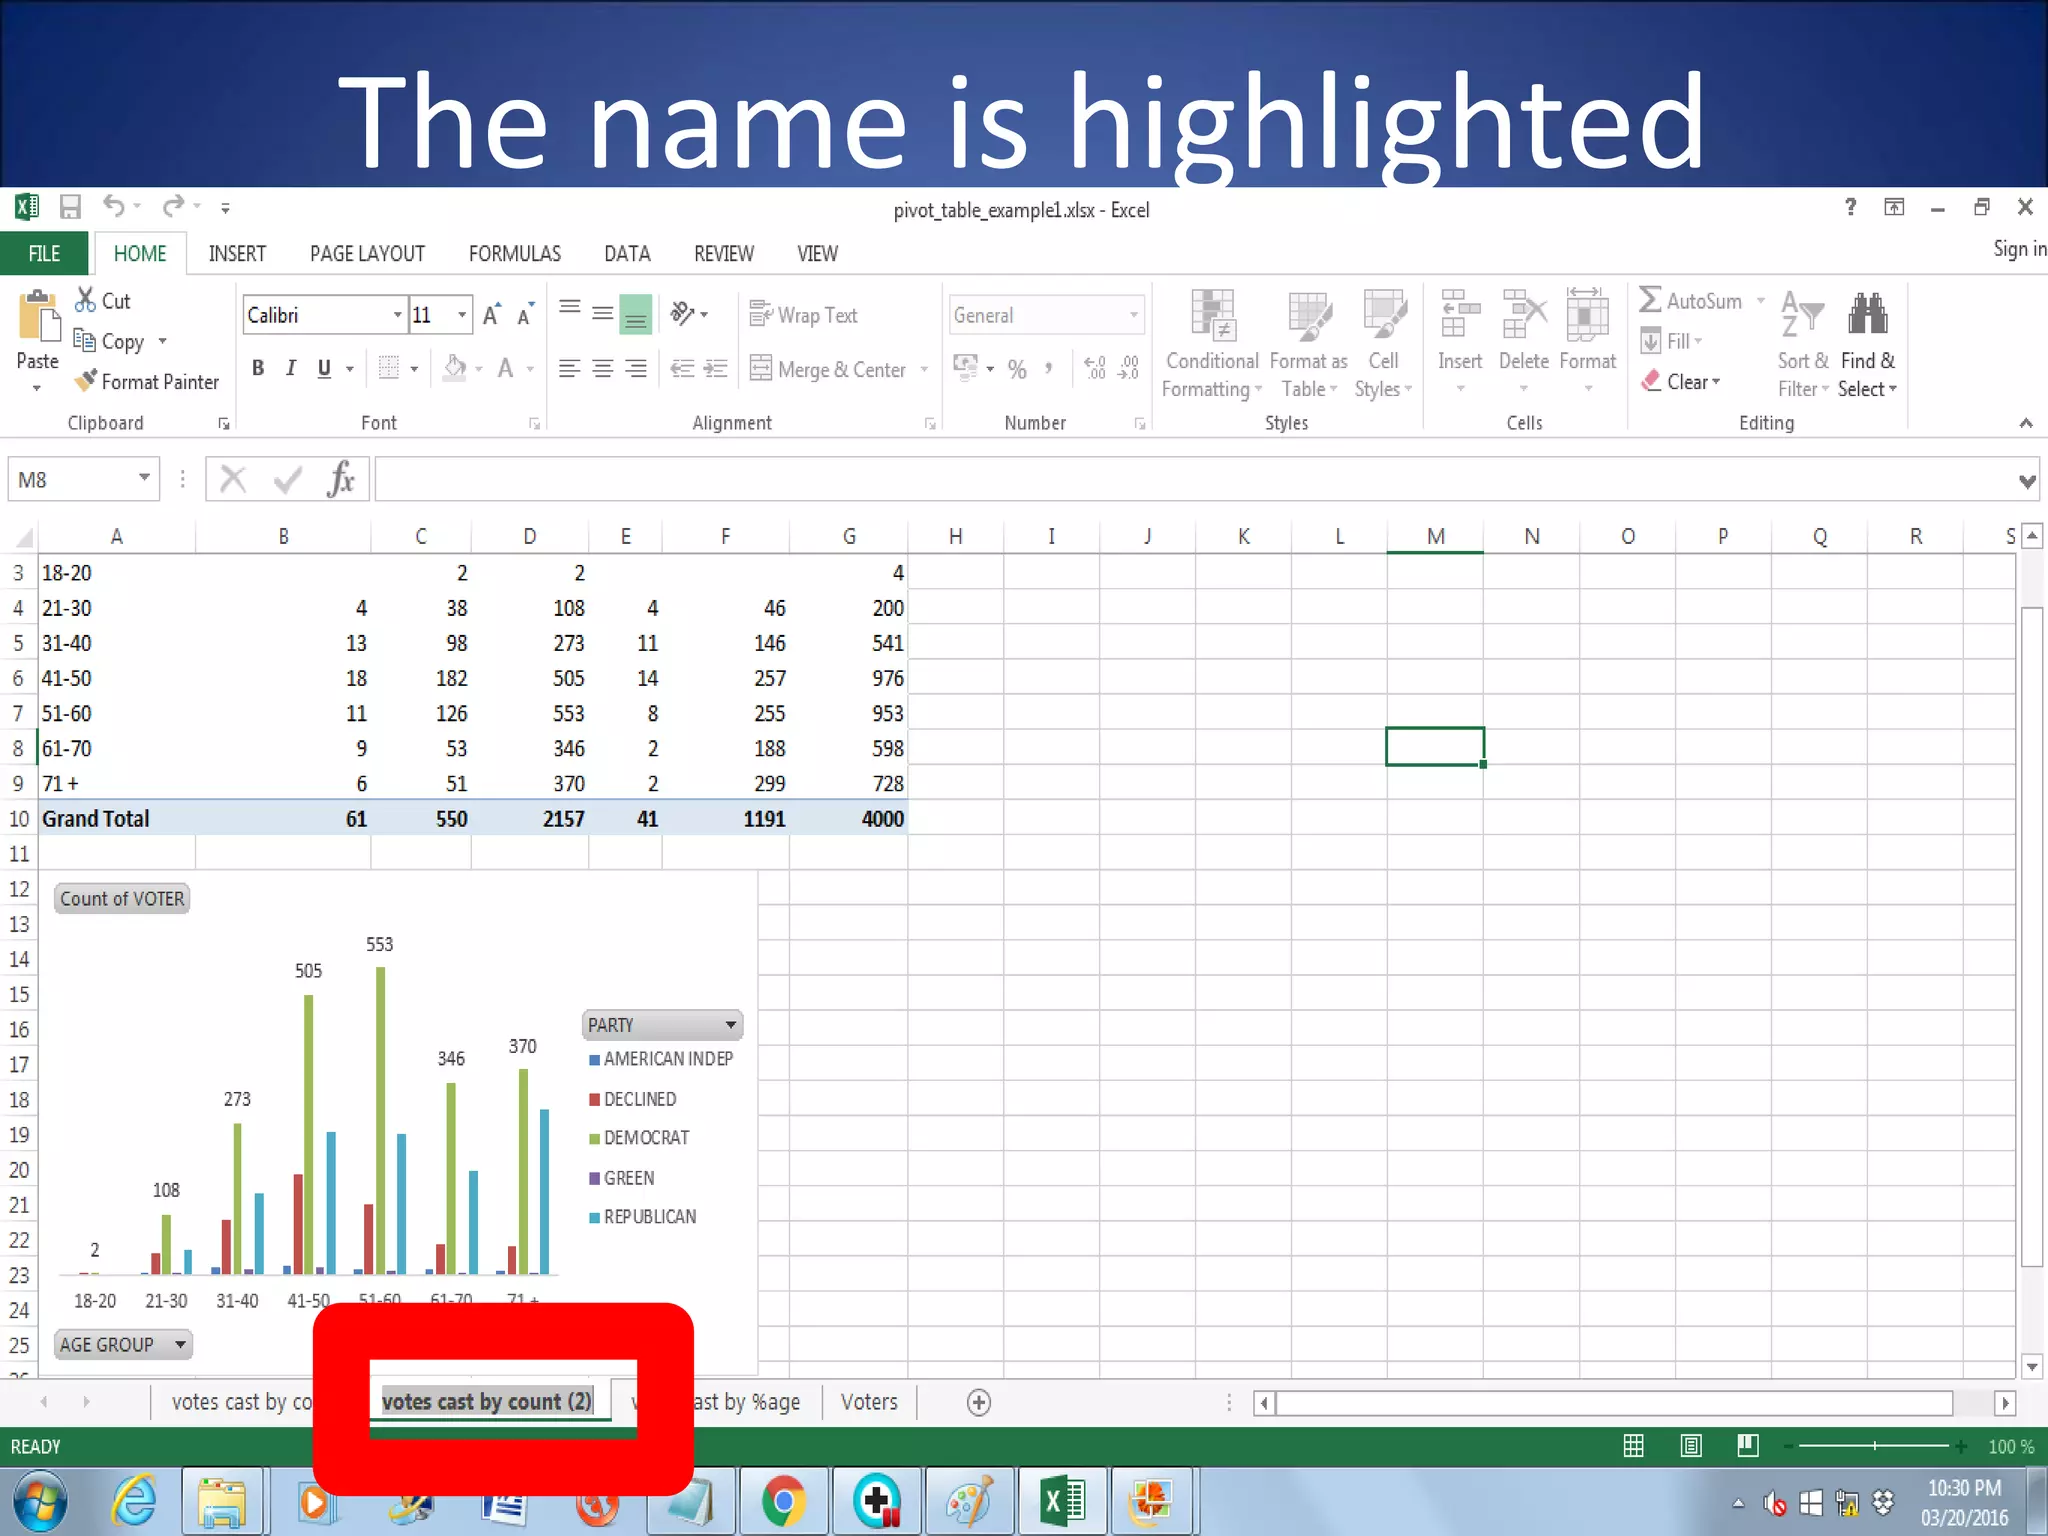Toggle Bottom Align highlighted button
The width and height of the screenshot is (2048, 1536).
636,314
